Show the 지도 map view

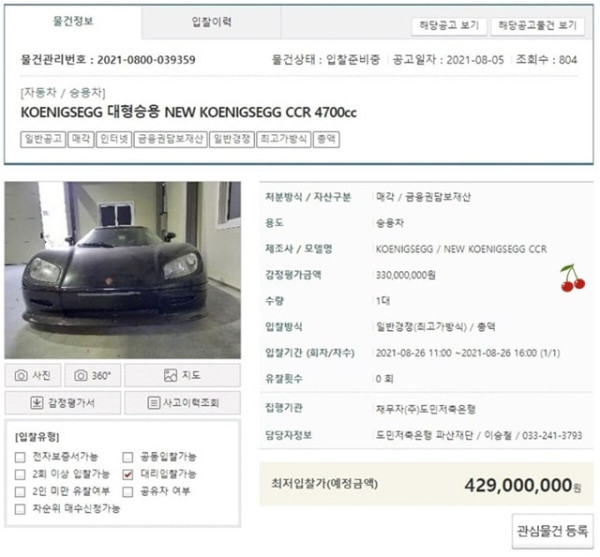coord(182,375)
